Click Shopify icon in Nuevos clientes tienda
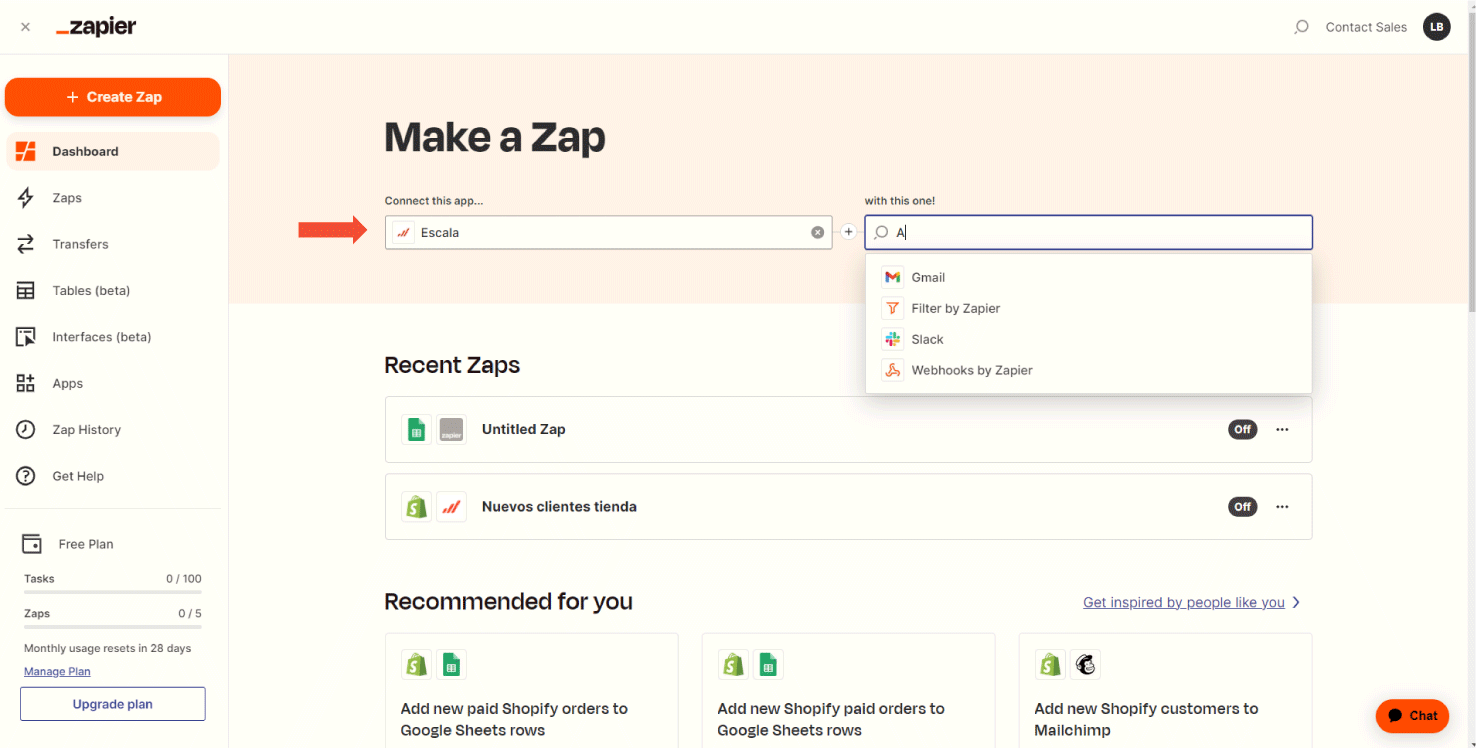 (416, 507)
